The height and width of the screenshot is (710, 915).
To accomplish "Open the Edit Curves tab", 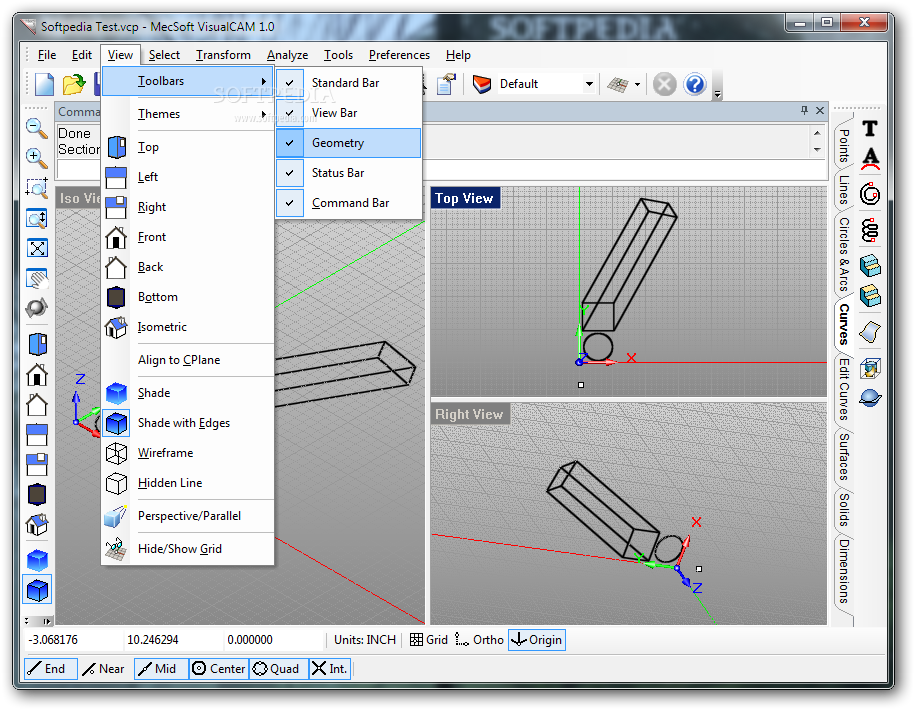I will click(x=844, y=389).
